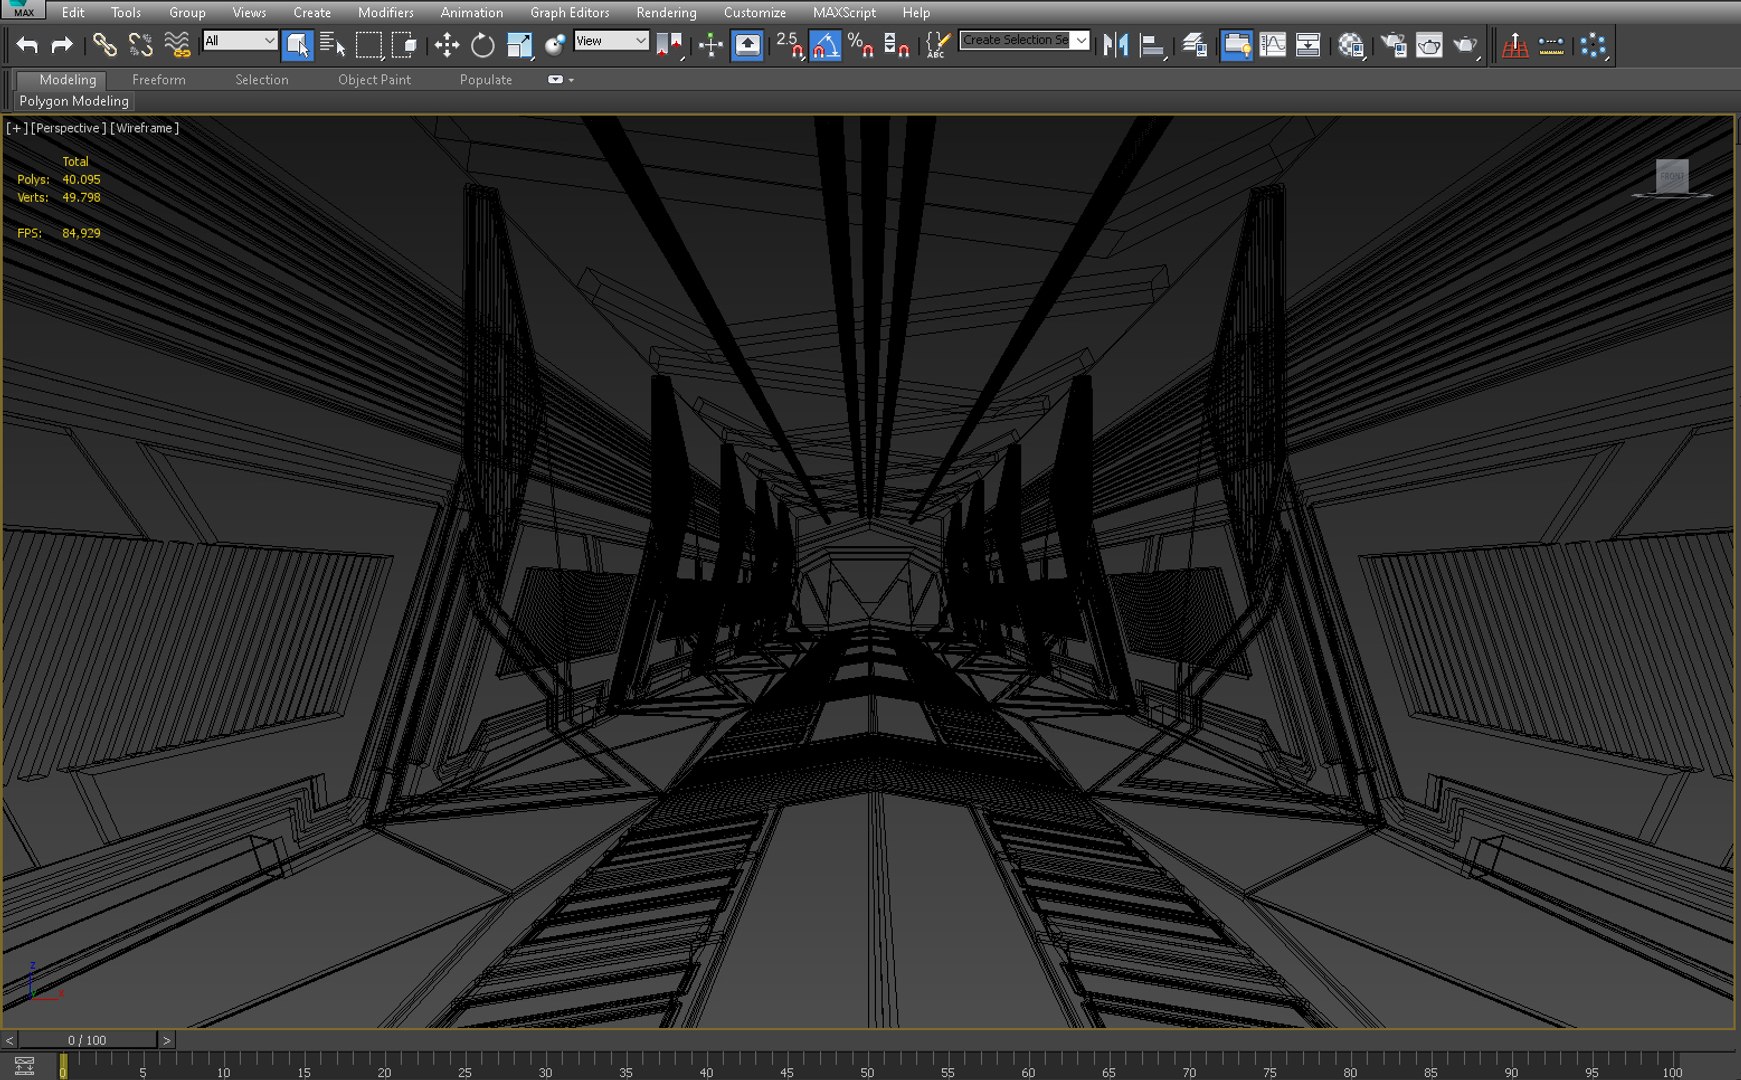Click the blue dots array icon

1593,45
